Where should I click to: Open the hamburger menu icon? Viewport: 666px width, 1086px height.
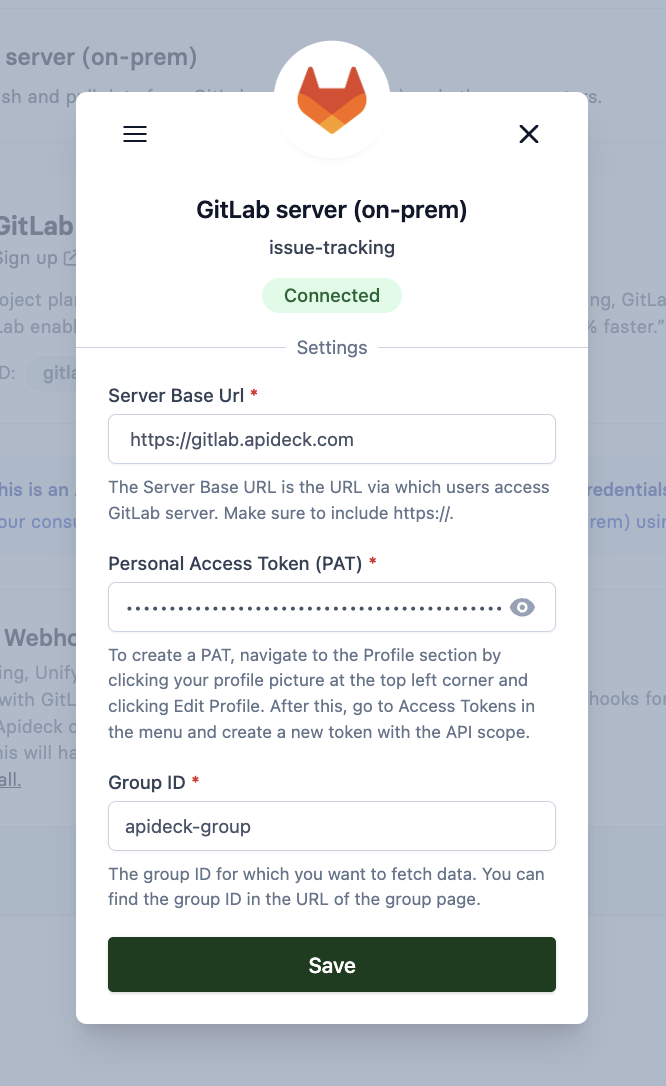click(x=135, y=134)
